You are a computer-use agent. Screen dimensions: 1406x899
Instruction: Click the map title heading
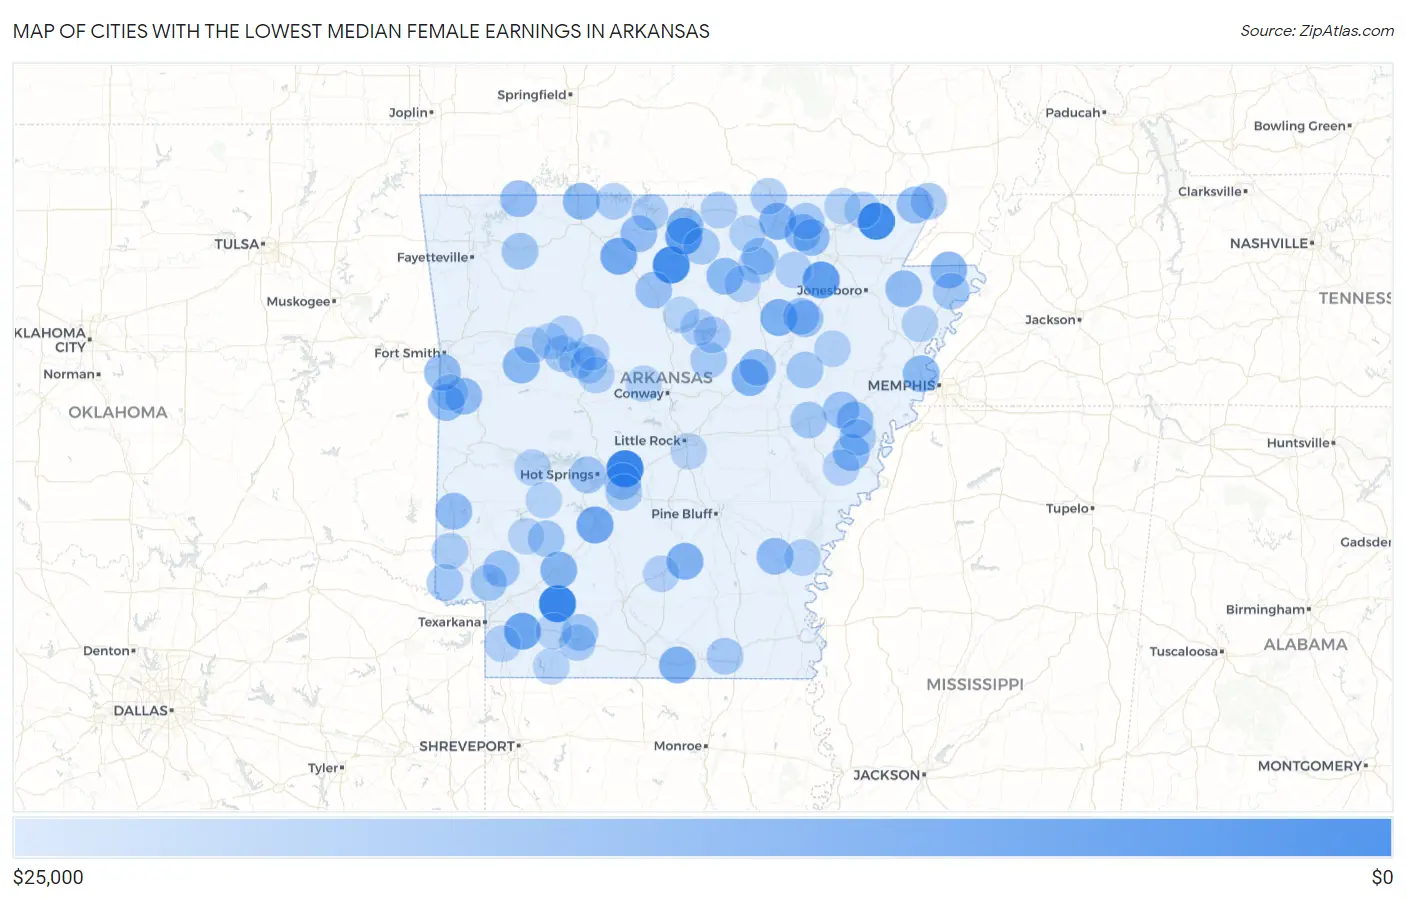[x=361, y=31]
